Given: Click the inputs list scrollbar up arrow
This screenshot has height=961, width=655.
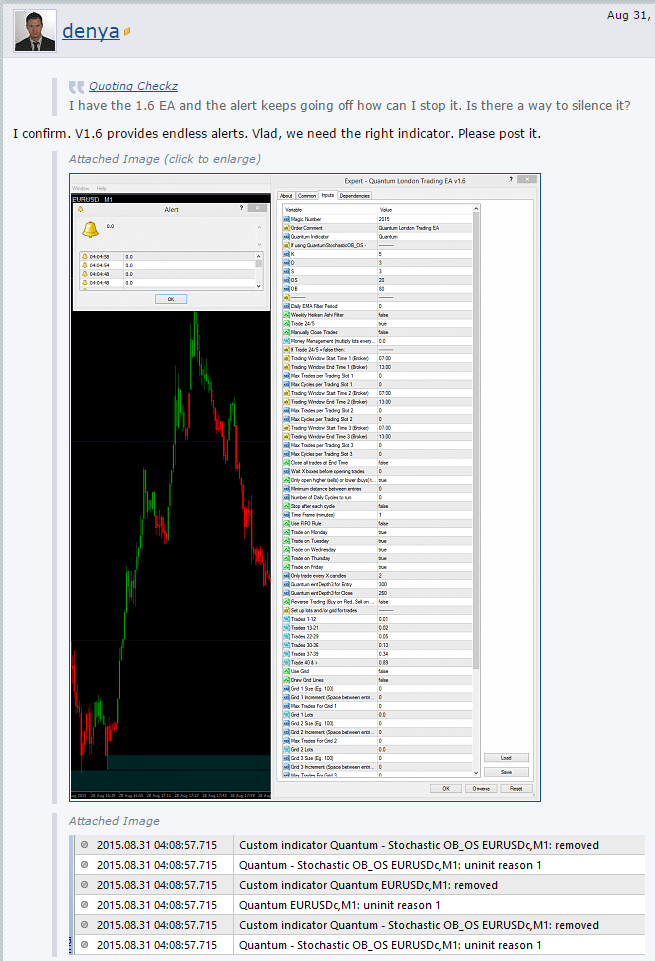Looking at the screenshot, I should pos(476,210).
